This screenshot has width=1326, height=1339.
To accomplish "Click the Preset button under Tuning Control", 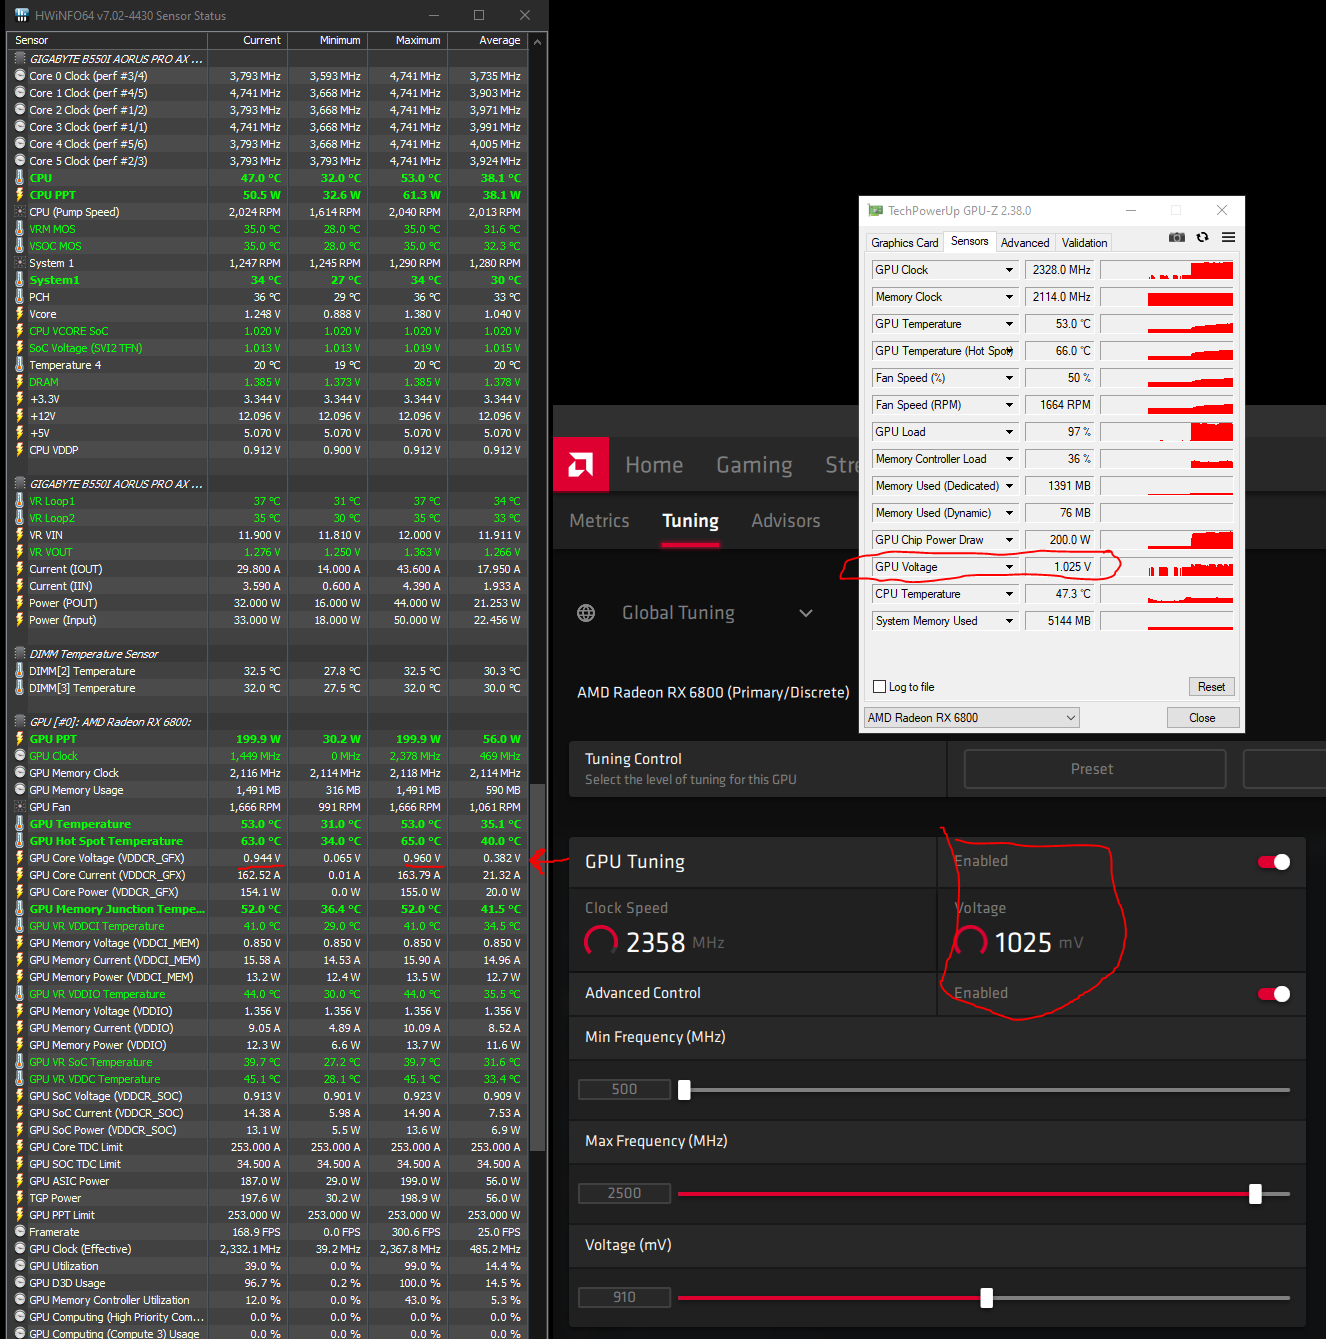I will point(1094,769).
